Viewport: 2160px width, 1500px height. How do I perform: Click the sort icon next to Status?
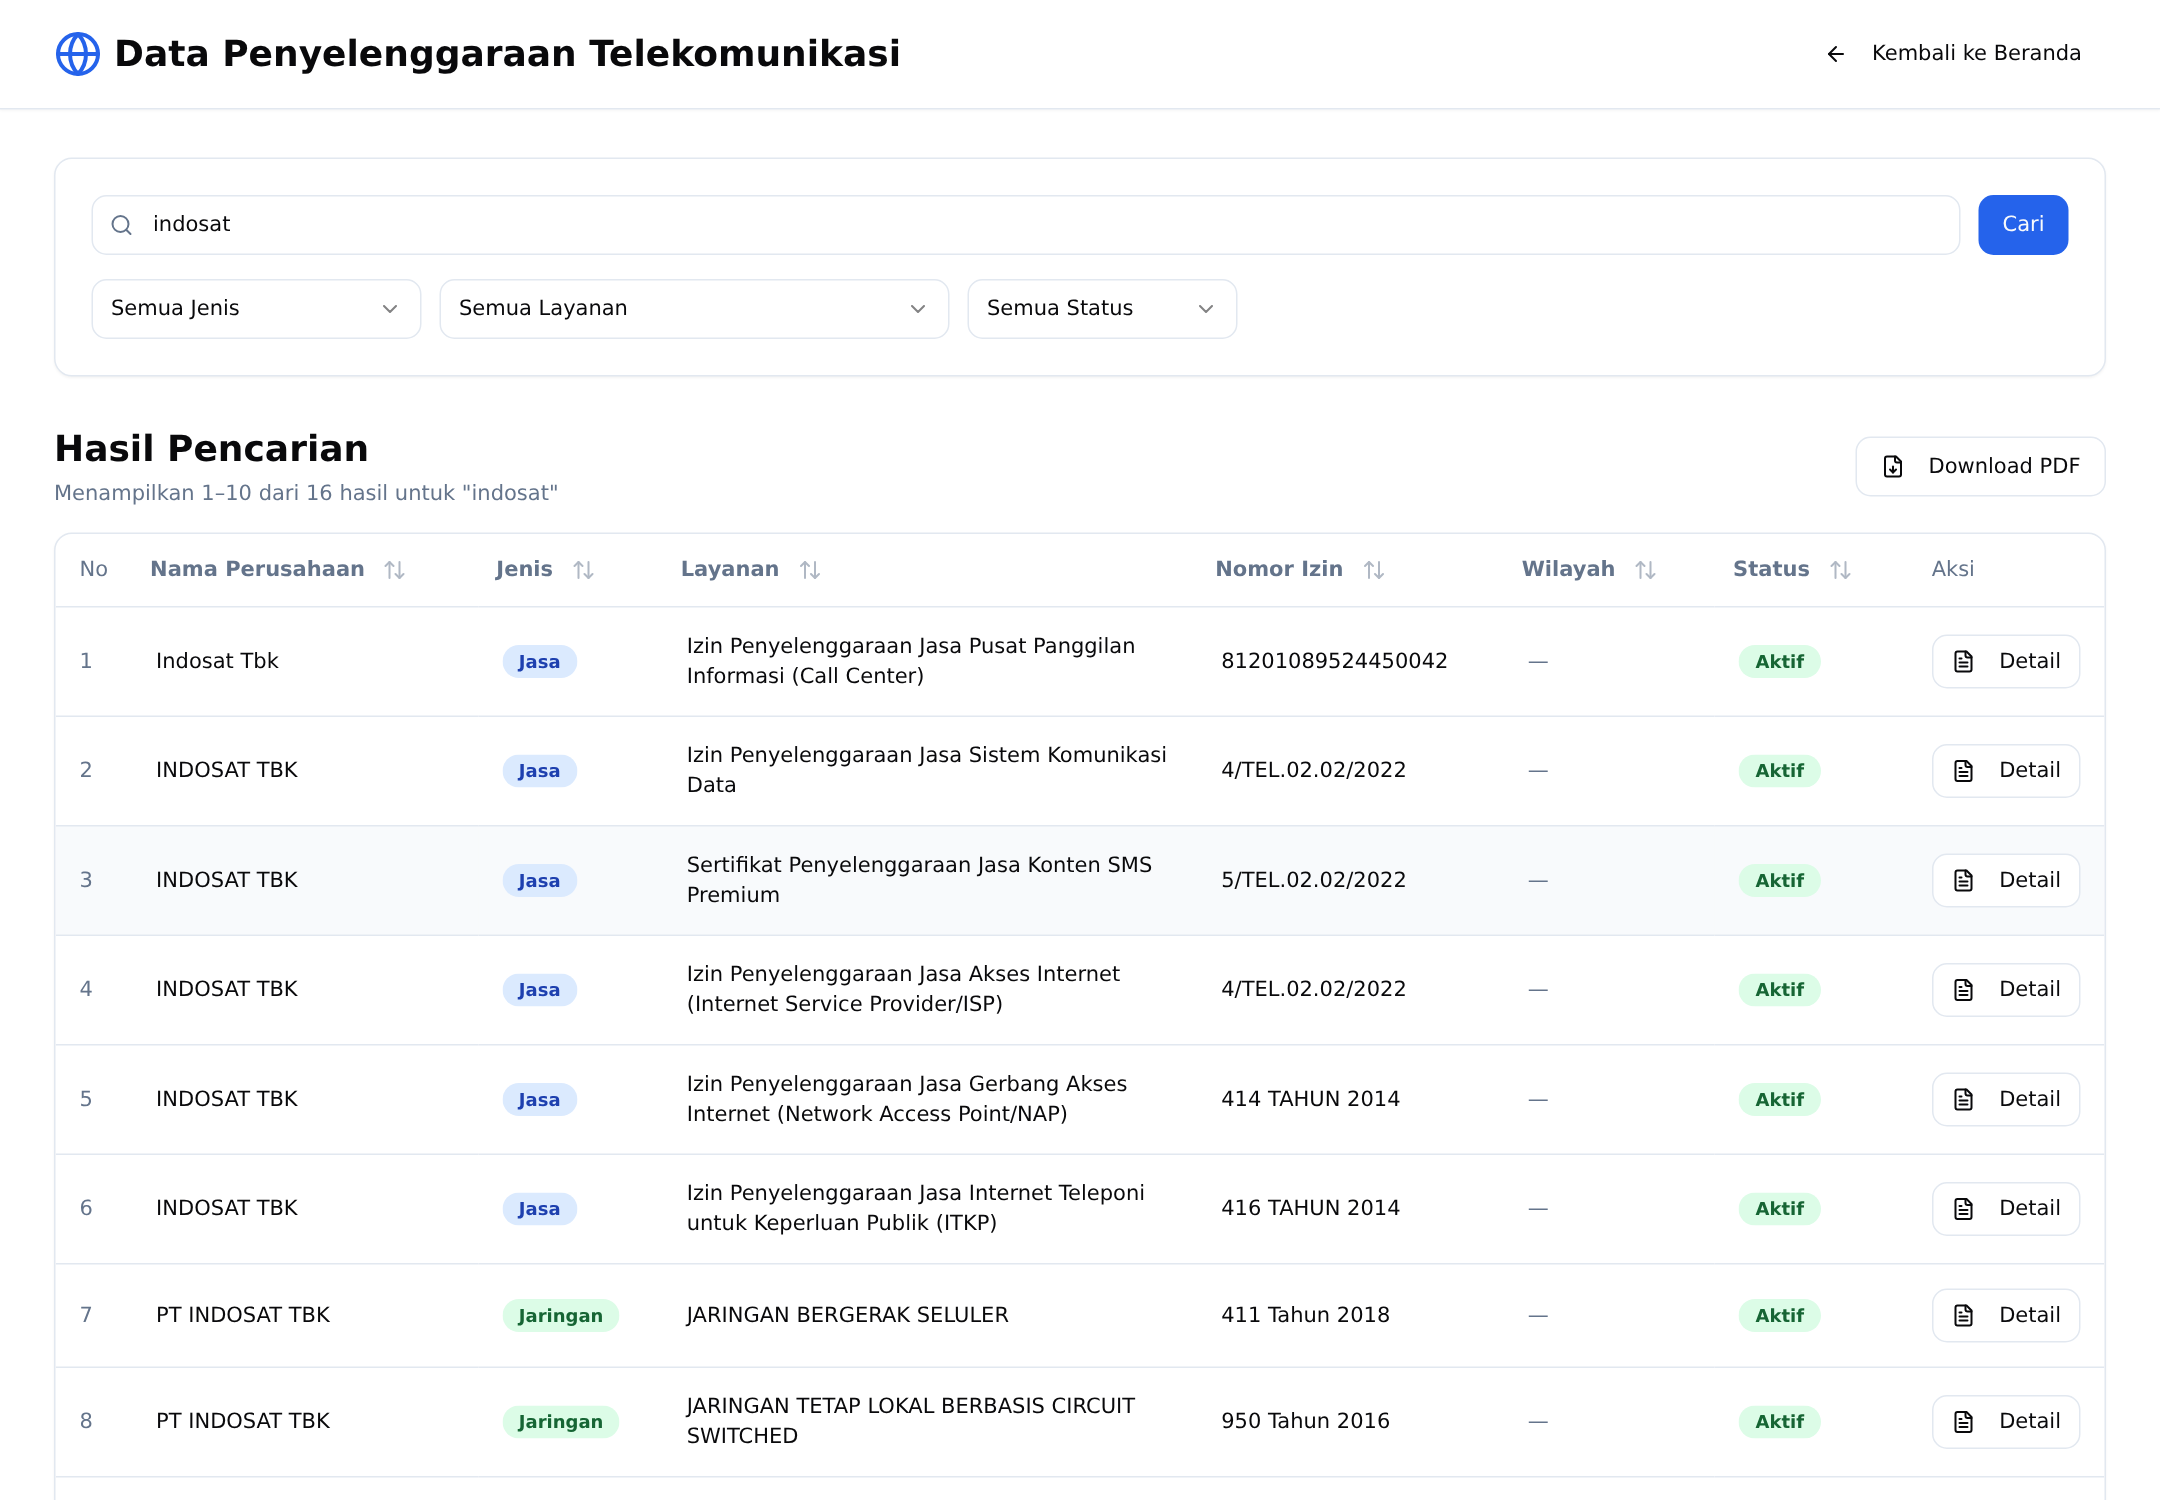click(1841, 570)
